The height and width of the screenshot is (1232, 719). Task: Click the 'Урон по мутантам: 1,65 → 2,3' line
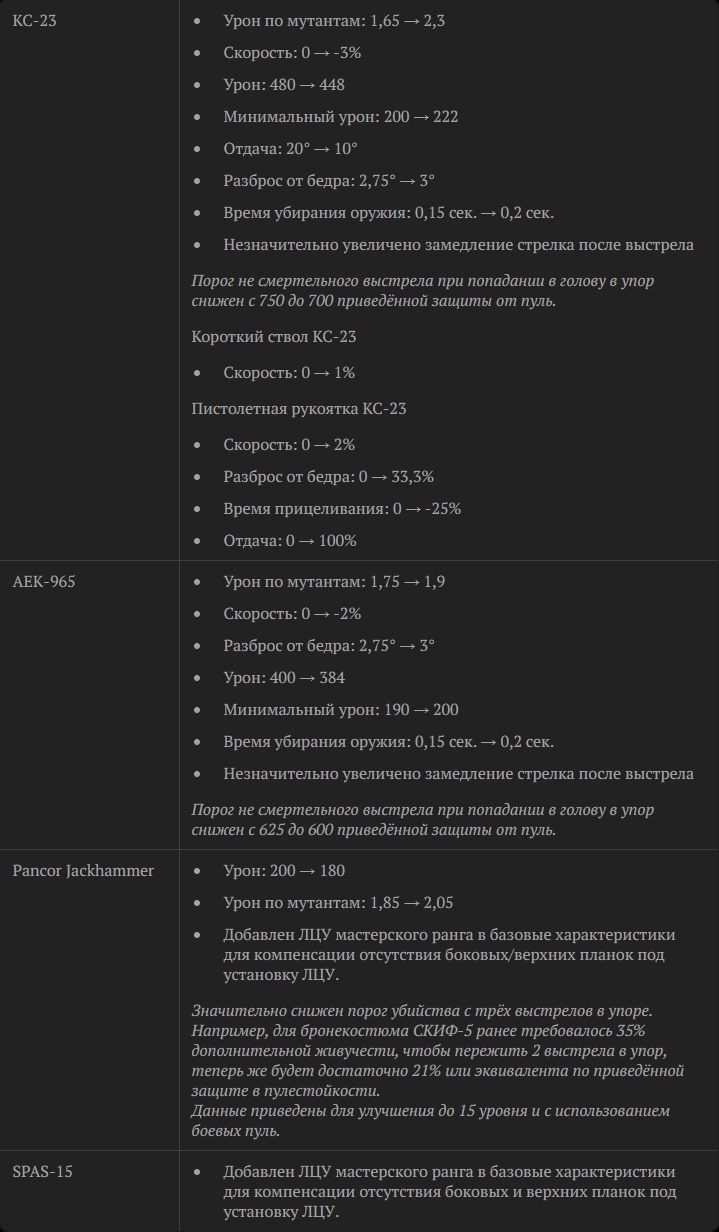click(334, 21)
